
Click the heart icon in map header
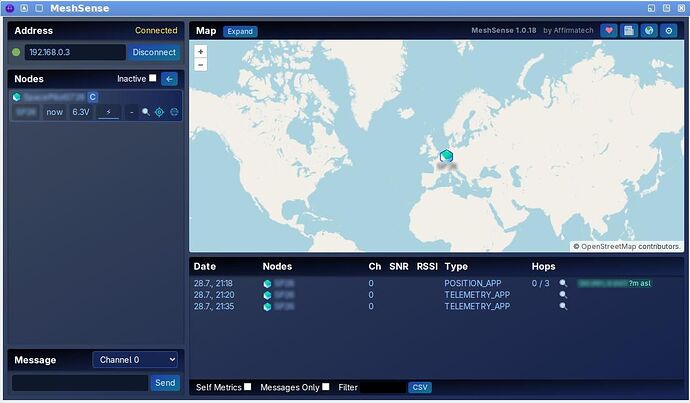click(609, 31)
